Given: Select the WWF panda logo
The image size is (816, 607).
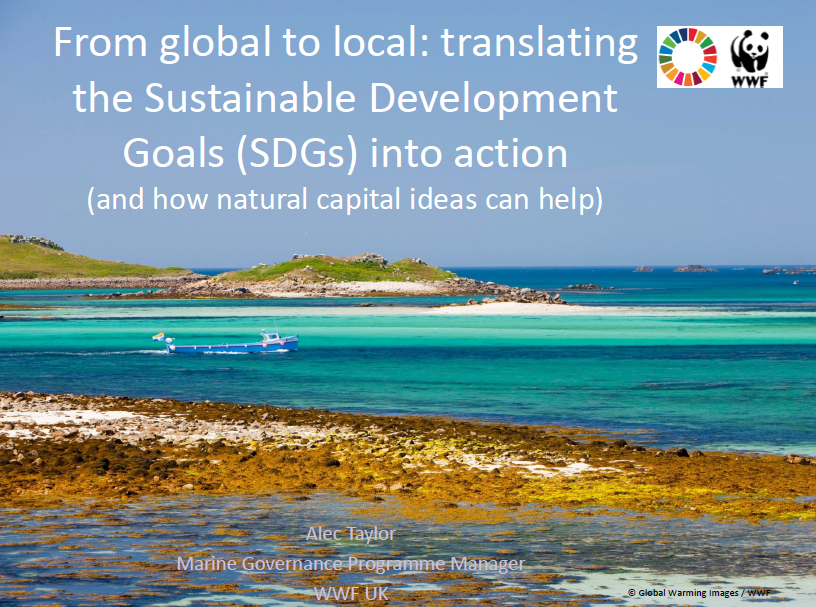Looking at the screenshot, I should tap(750, 55).
